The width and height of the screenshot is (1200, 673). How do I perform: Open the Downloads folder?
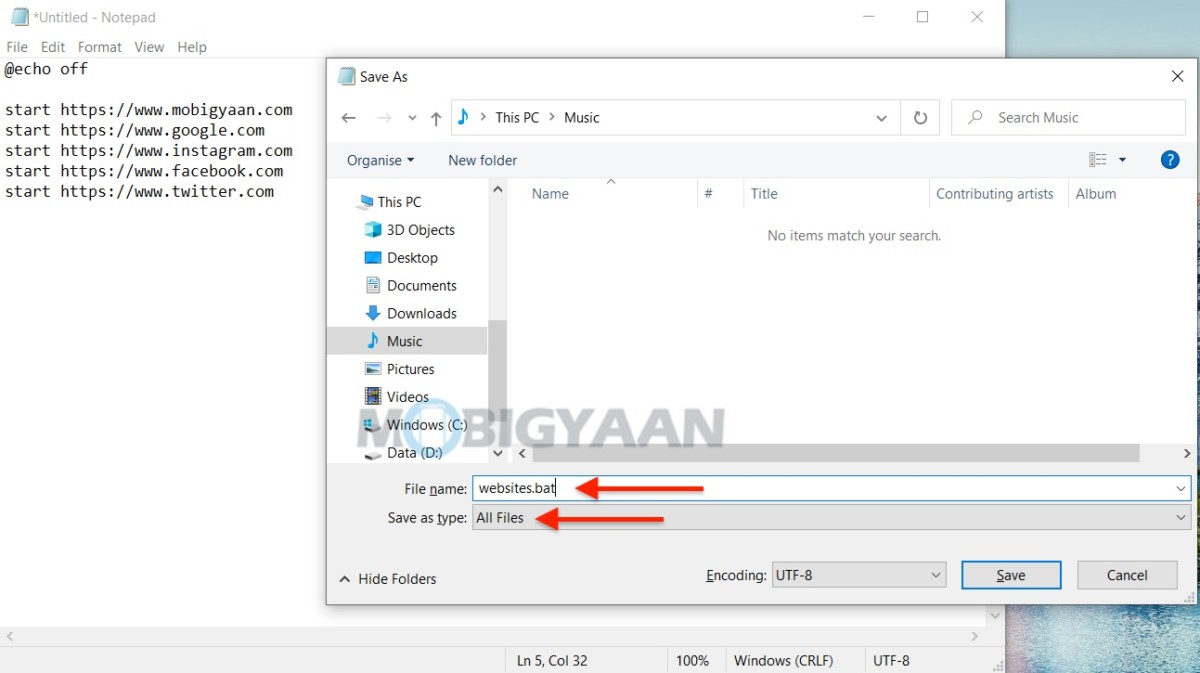tap(420, 313)
